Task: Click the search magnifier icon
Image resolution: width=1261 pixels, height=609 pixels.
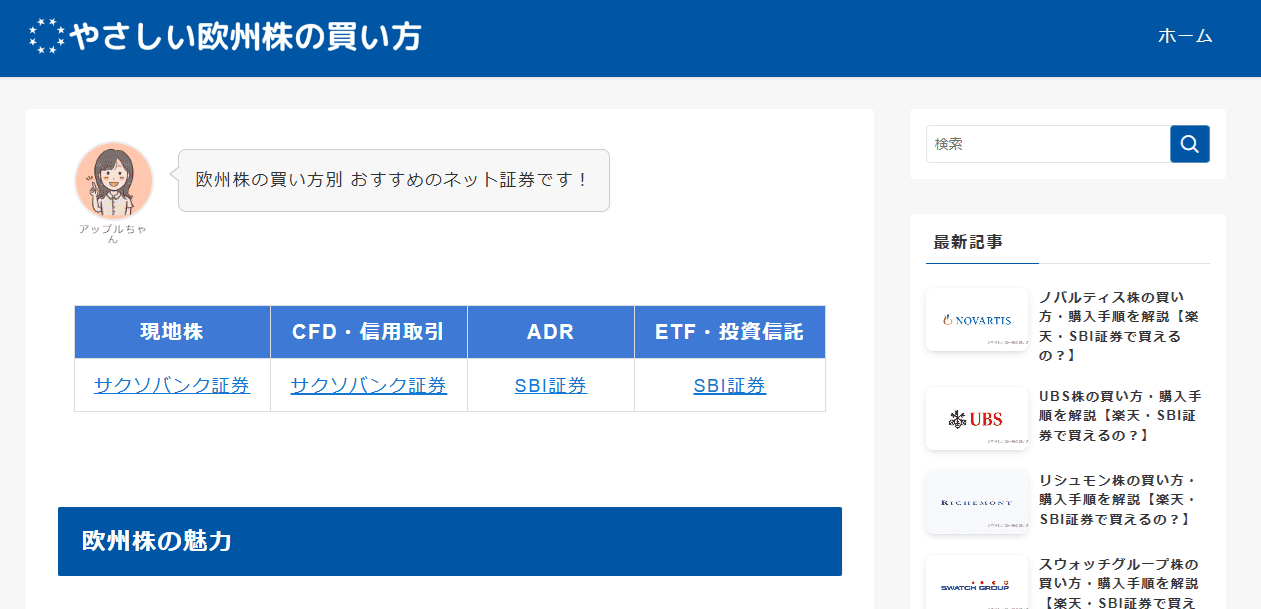Action: (1189, 143)
